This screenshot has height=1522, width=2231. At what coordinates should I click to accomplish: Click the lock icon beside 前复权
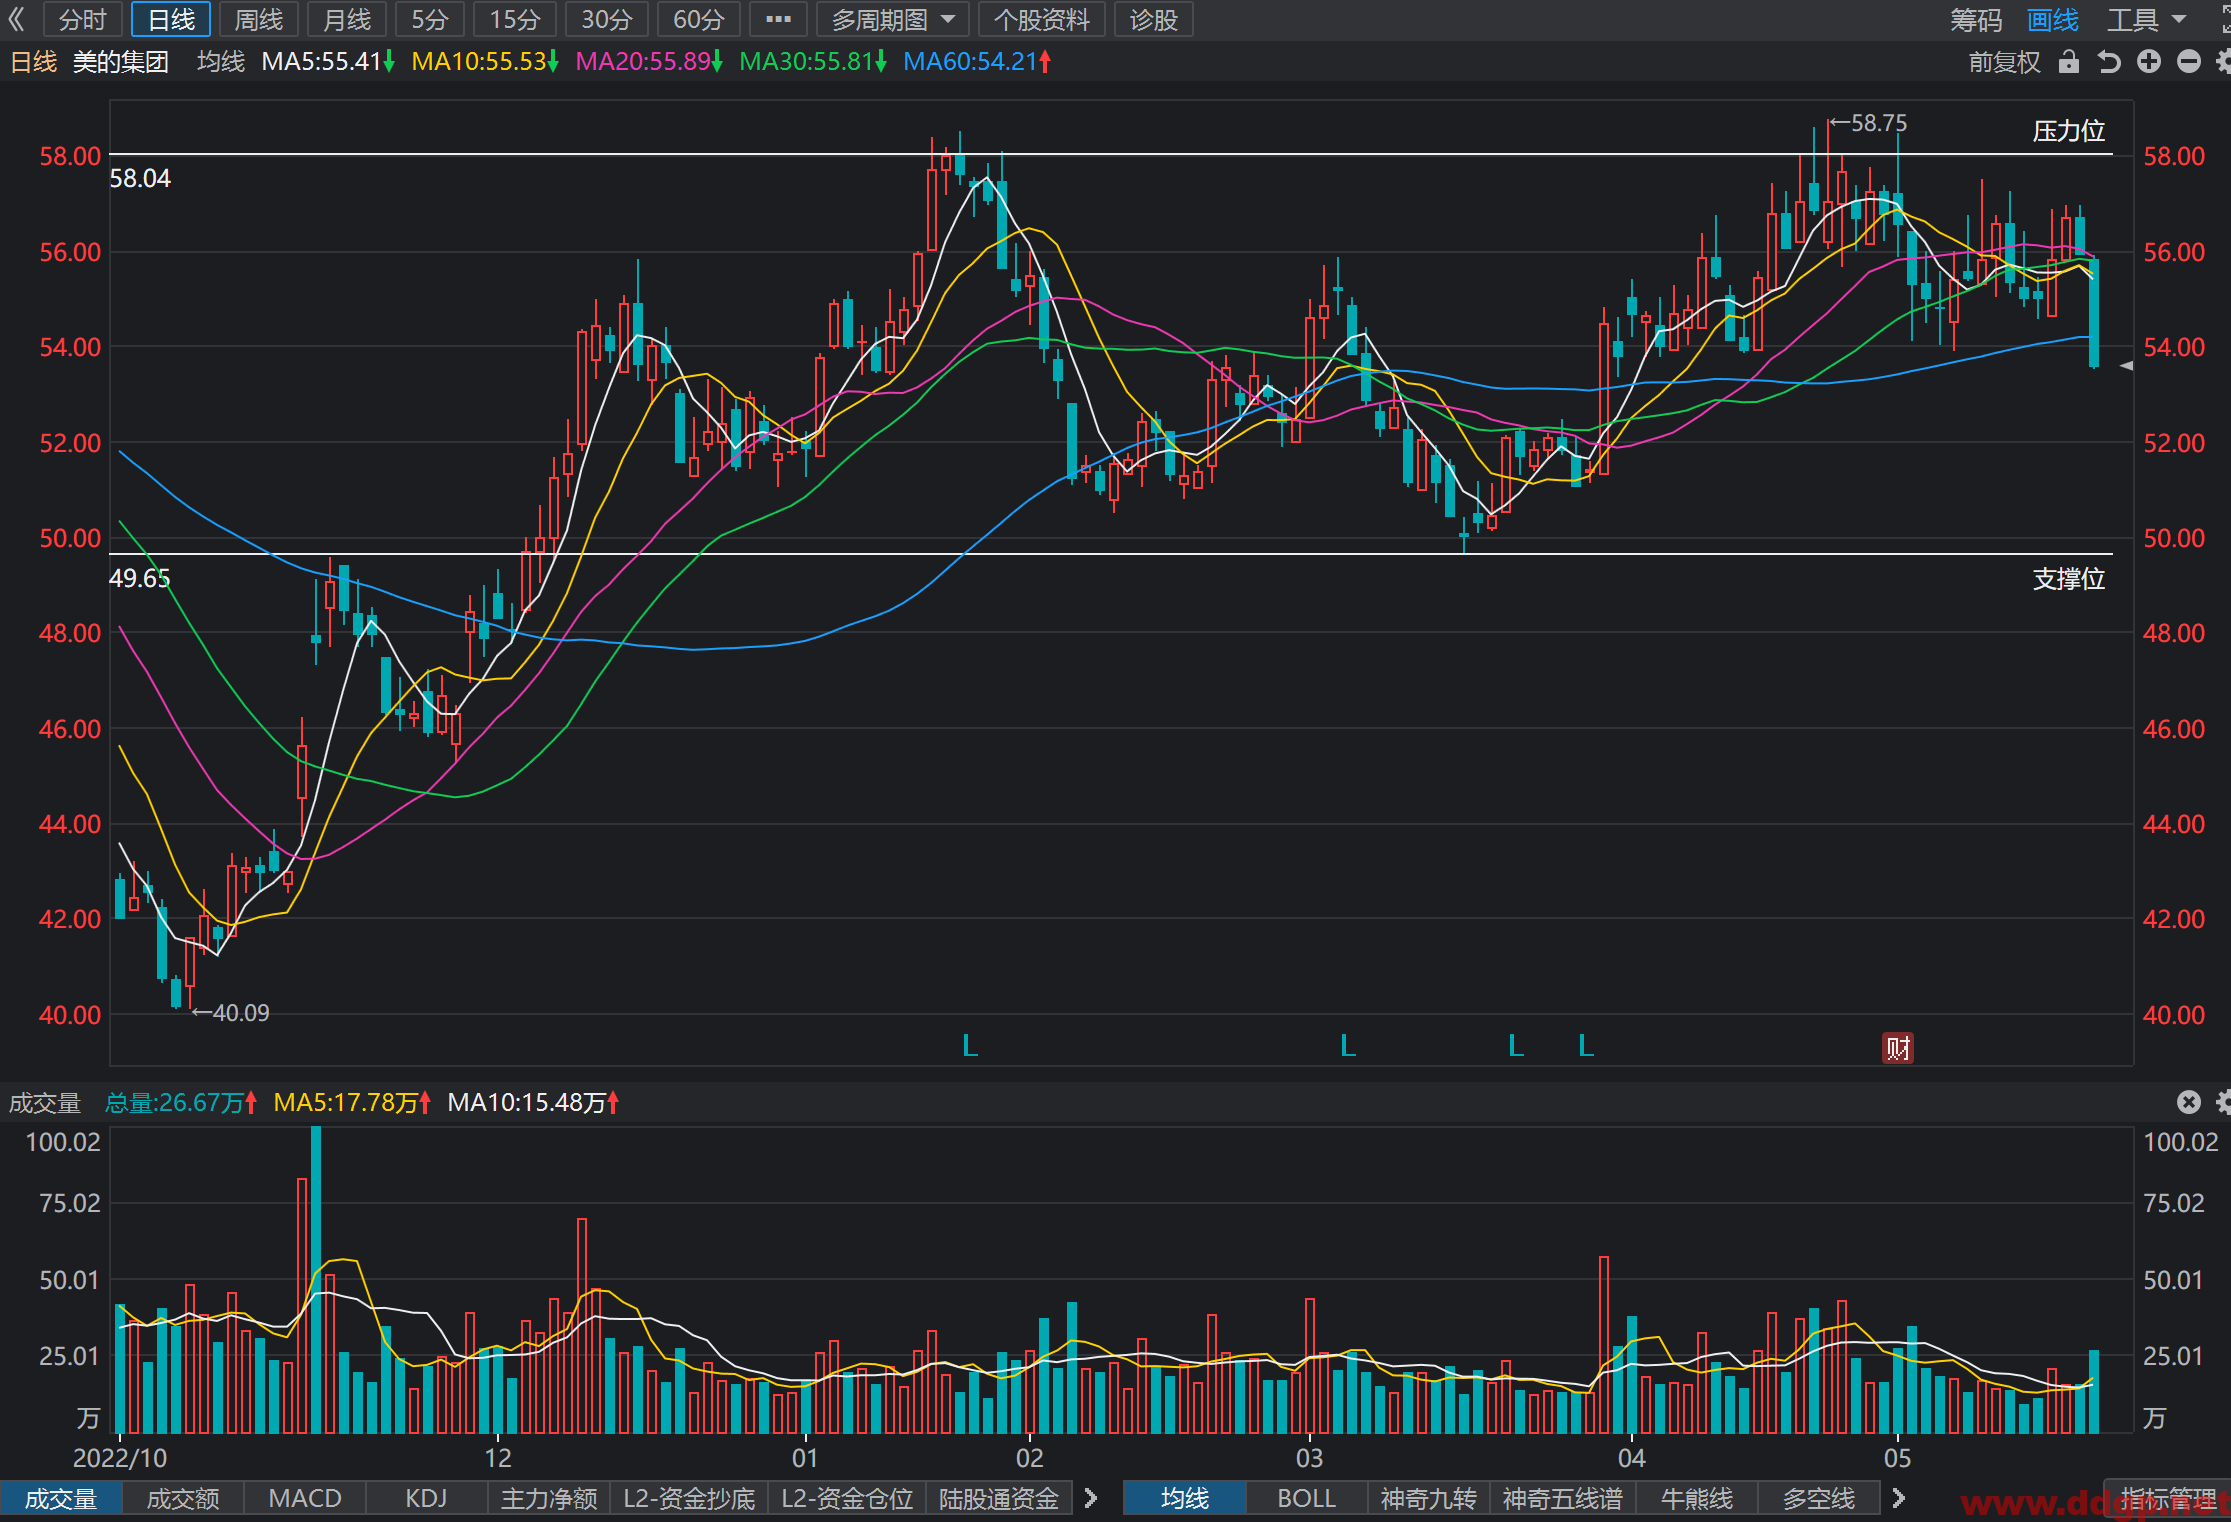tap(2069, 62)
